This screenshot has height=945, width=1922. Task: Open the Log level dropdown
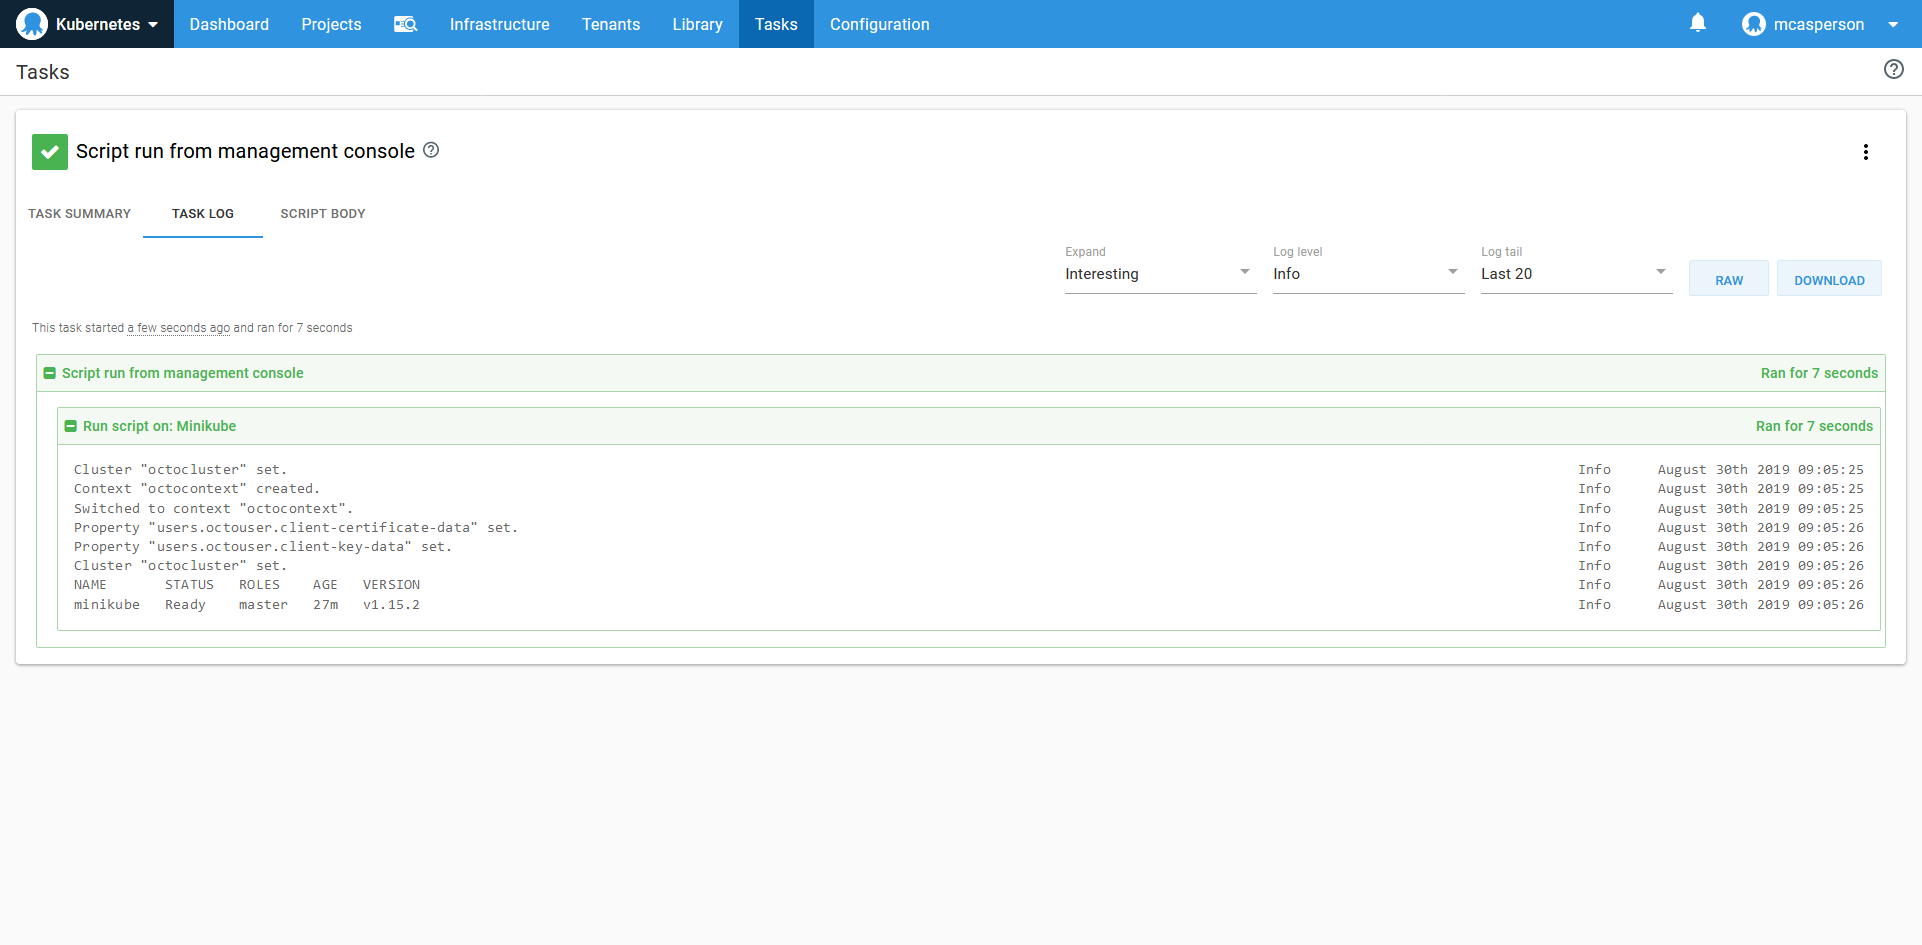click(x=1367, y=274)
